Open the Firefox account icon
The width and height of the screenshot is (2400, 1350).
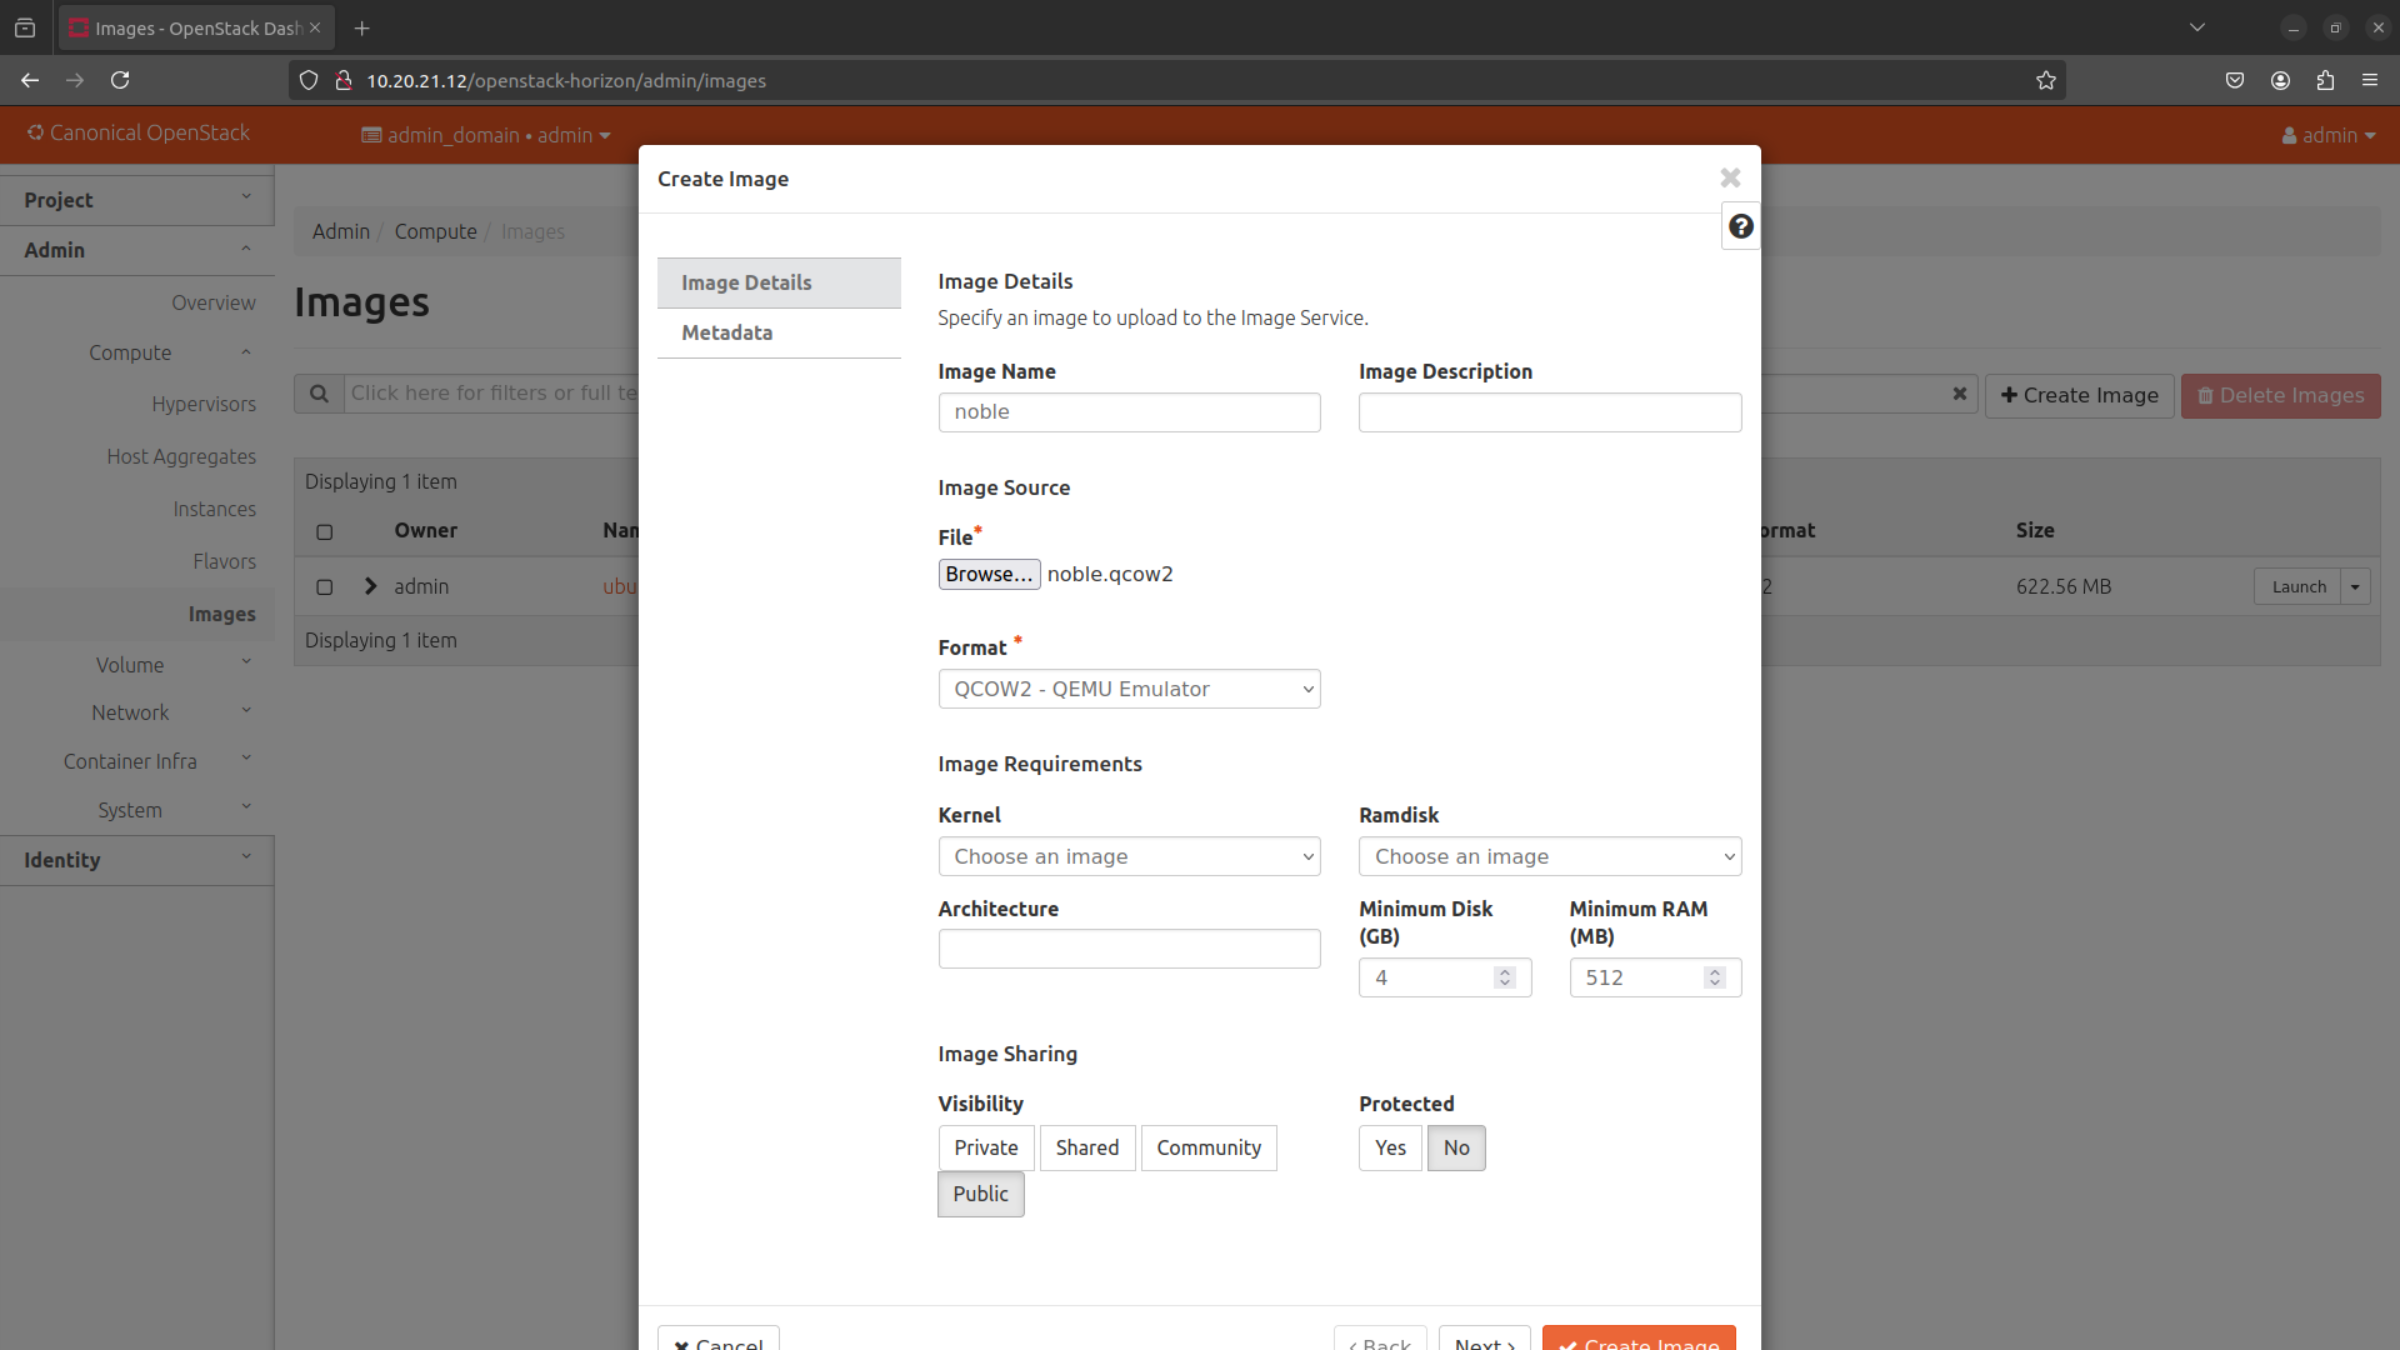click(2280, 80)
